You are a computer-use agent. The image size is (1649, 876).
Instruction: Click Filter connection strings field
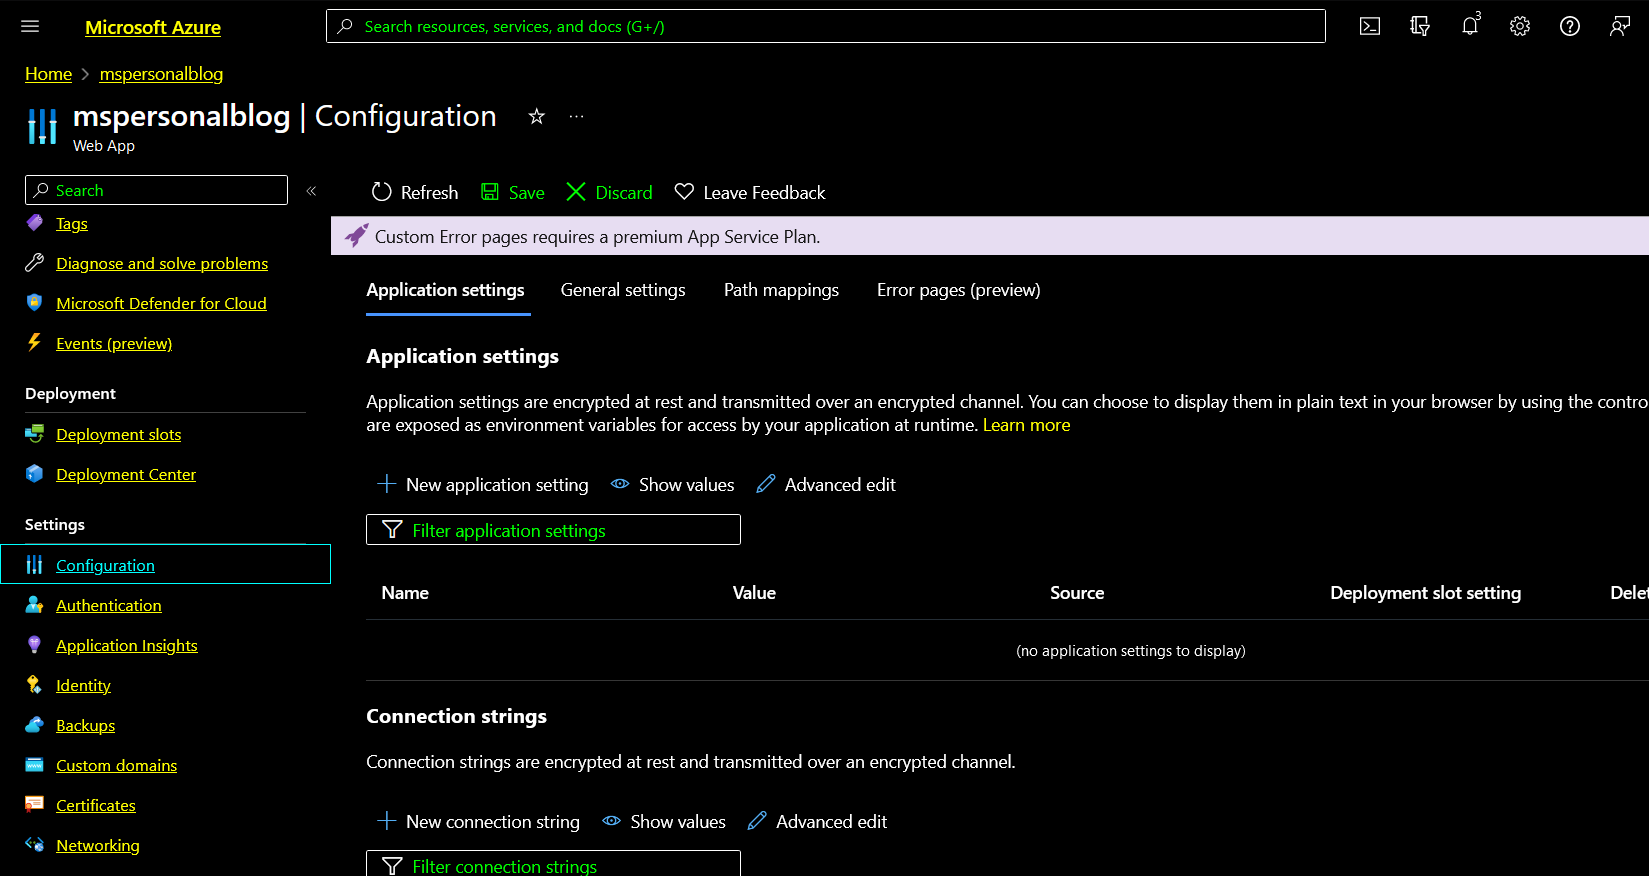tap(553, 864)
